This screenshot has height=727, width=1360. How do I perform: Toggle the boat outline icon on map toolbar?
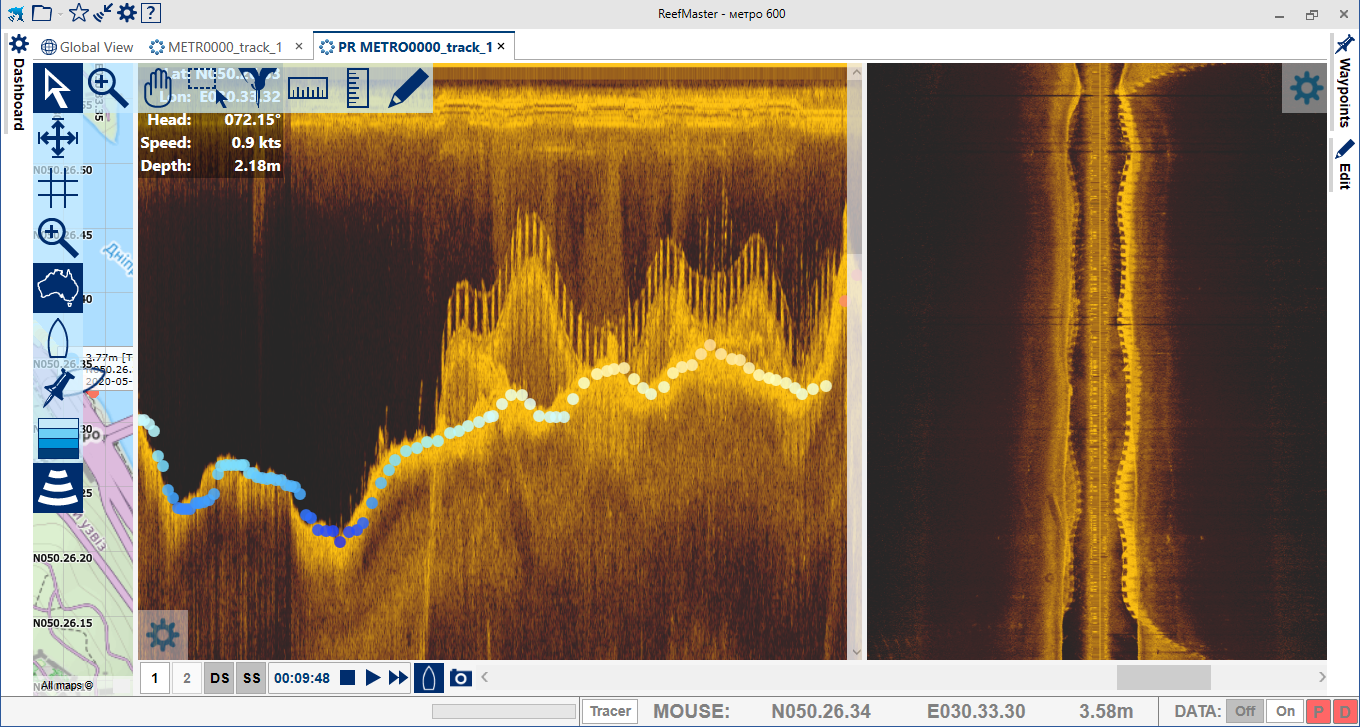pyautogui.click(x=58, y=338)
